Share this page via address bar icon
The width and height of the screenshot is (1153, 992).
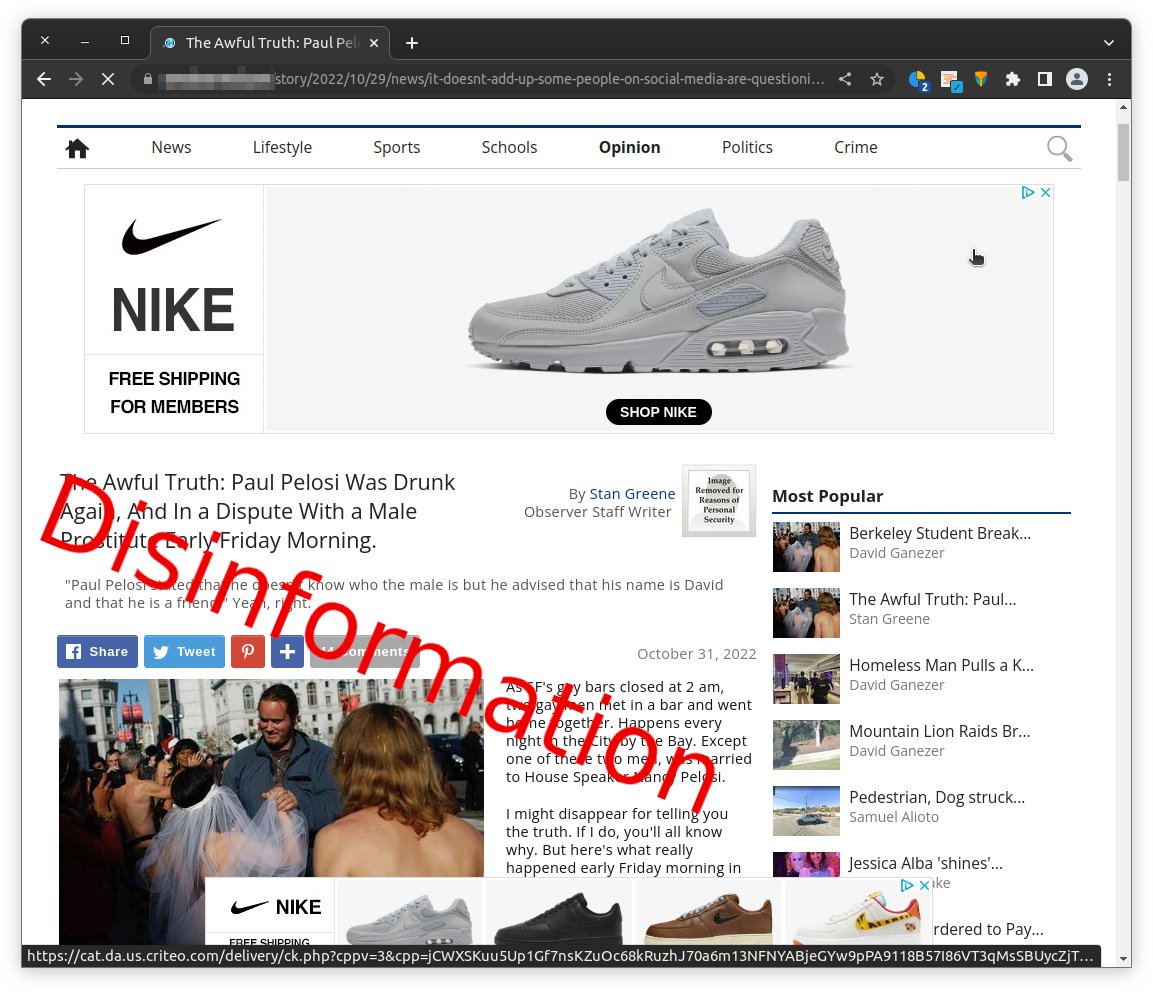(845, 79)
